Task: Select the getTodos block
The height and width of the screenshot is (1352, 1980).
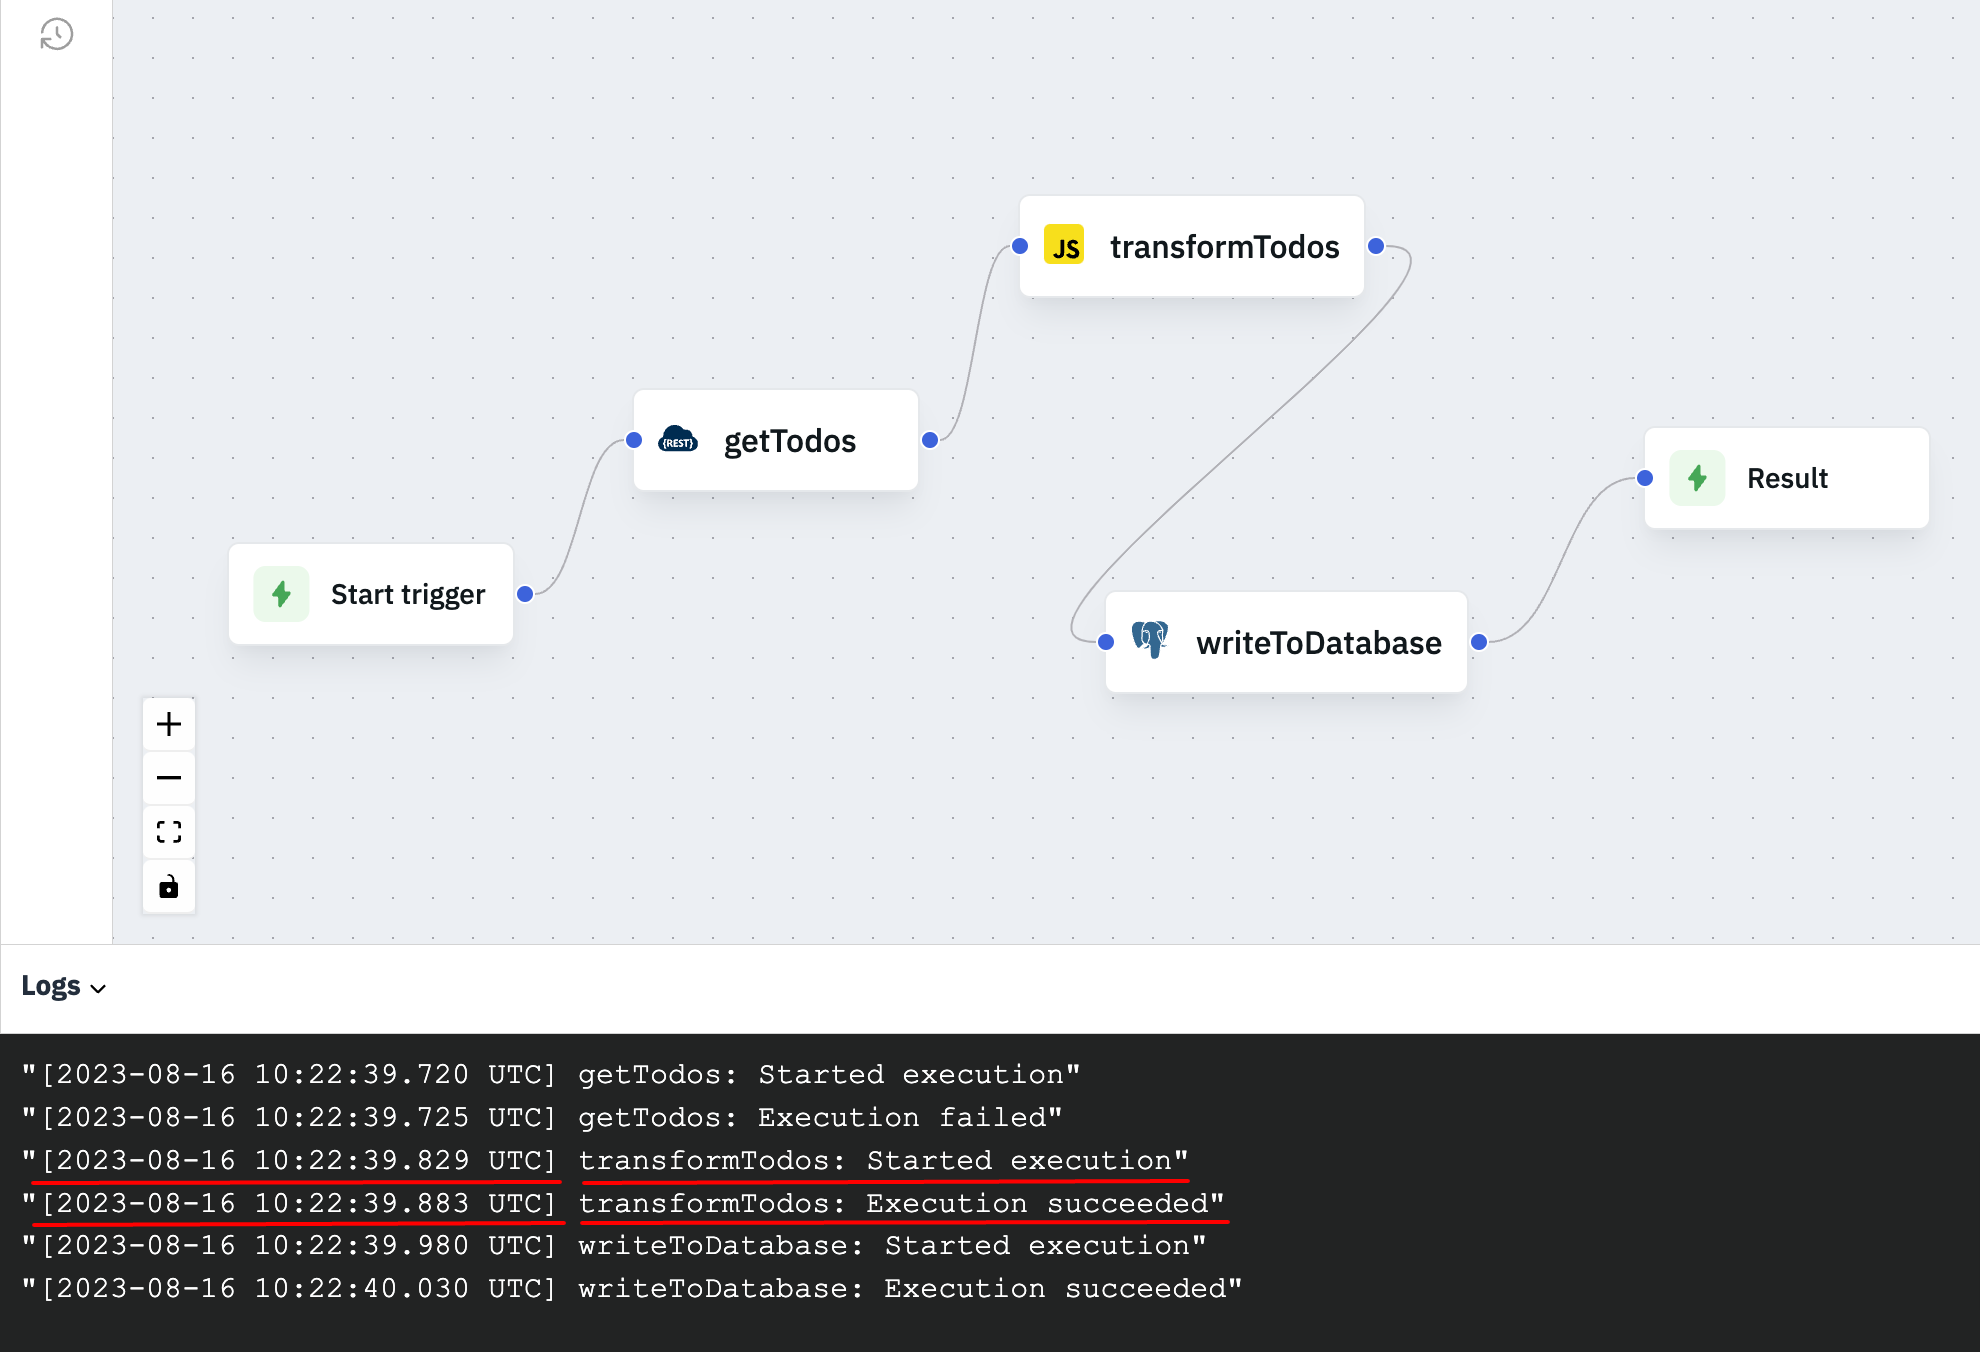Action: pos(789,441)
